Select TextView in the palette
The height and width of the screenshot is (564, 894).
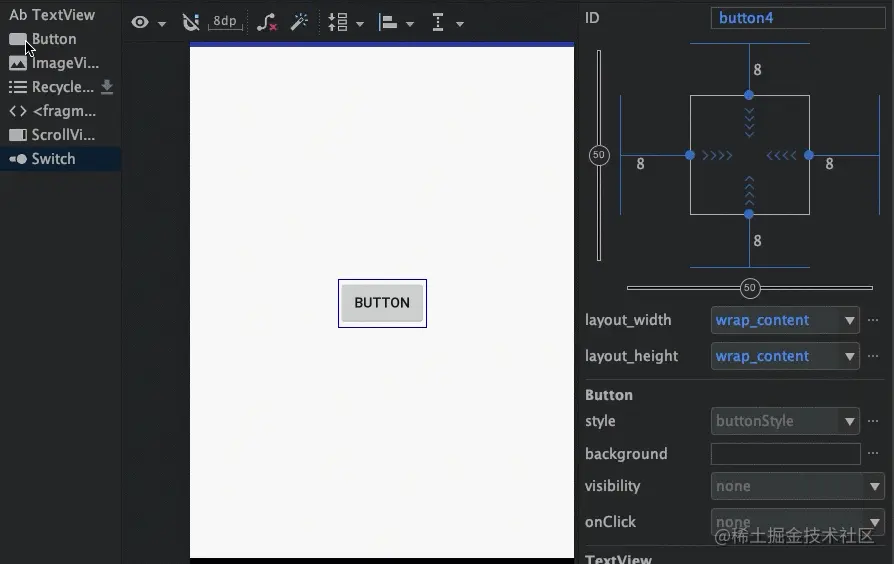point(52,15)
